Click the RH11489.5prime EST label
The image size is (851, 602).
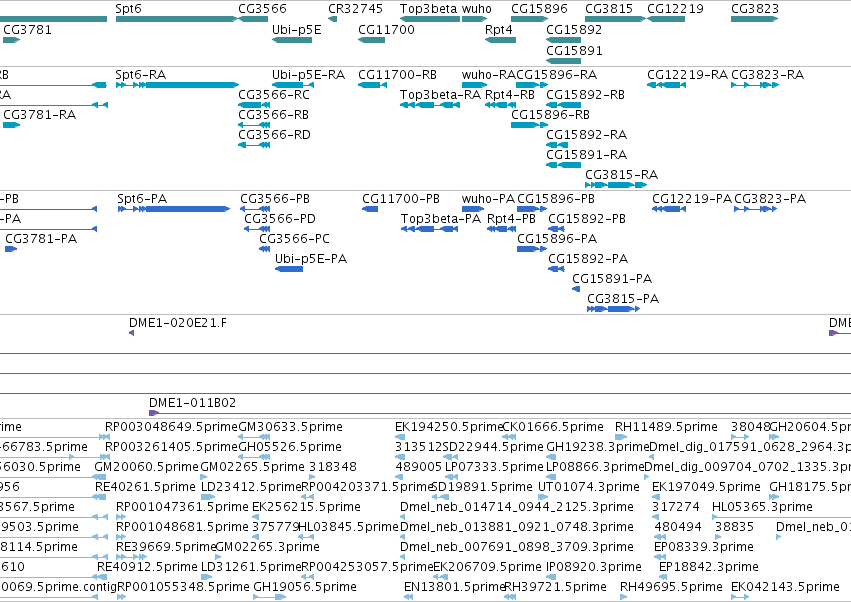[666, 427]
